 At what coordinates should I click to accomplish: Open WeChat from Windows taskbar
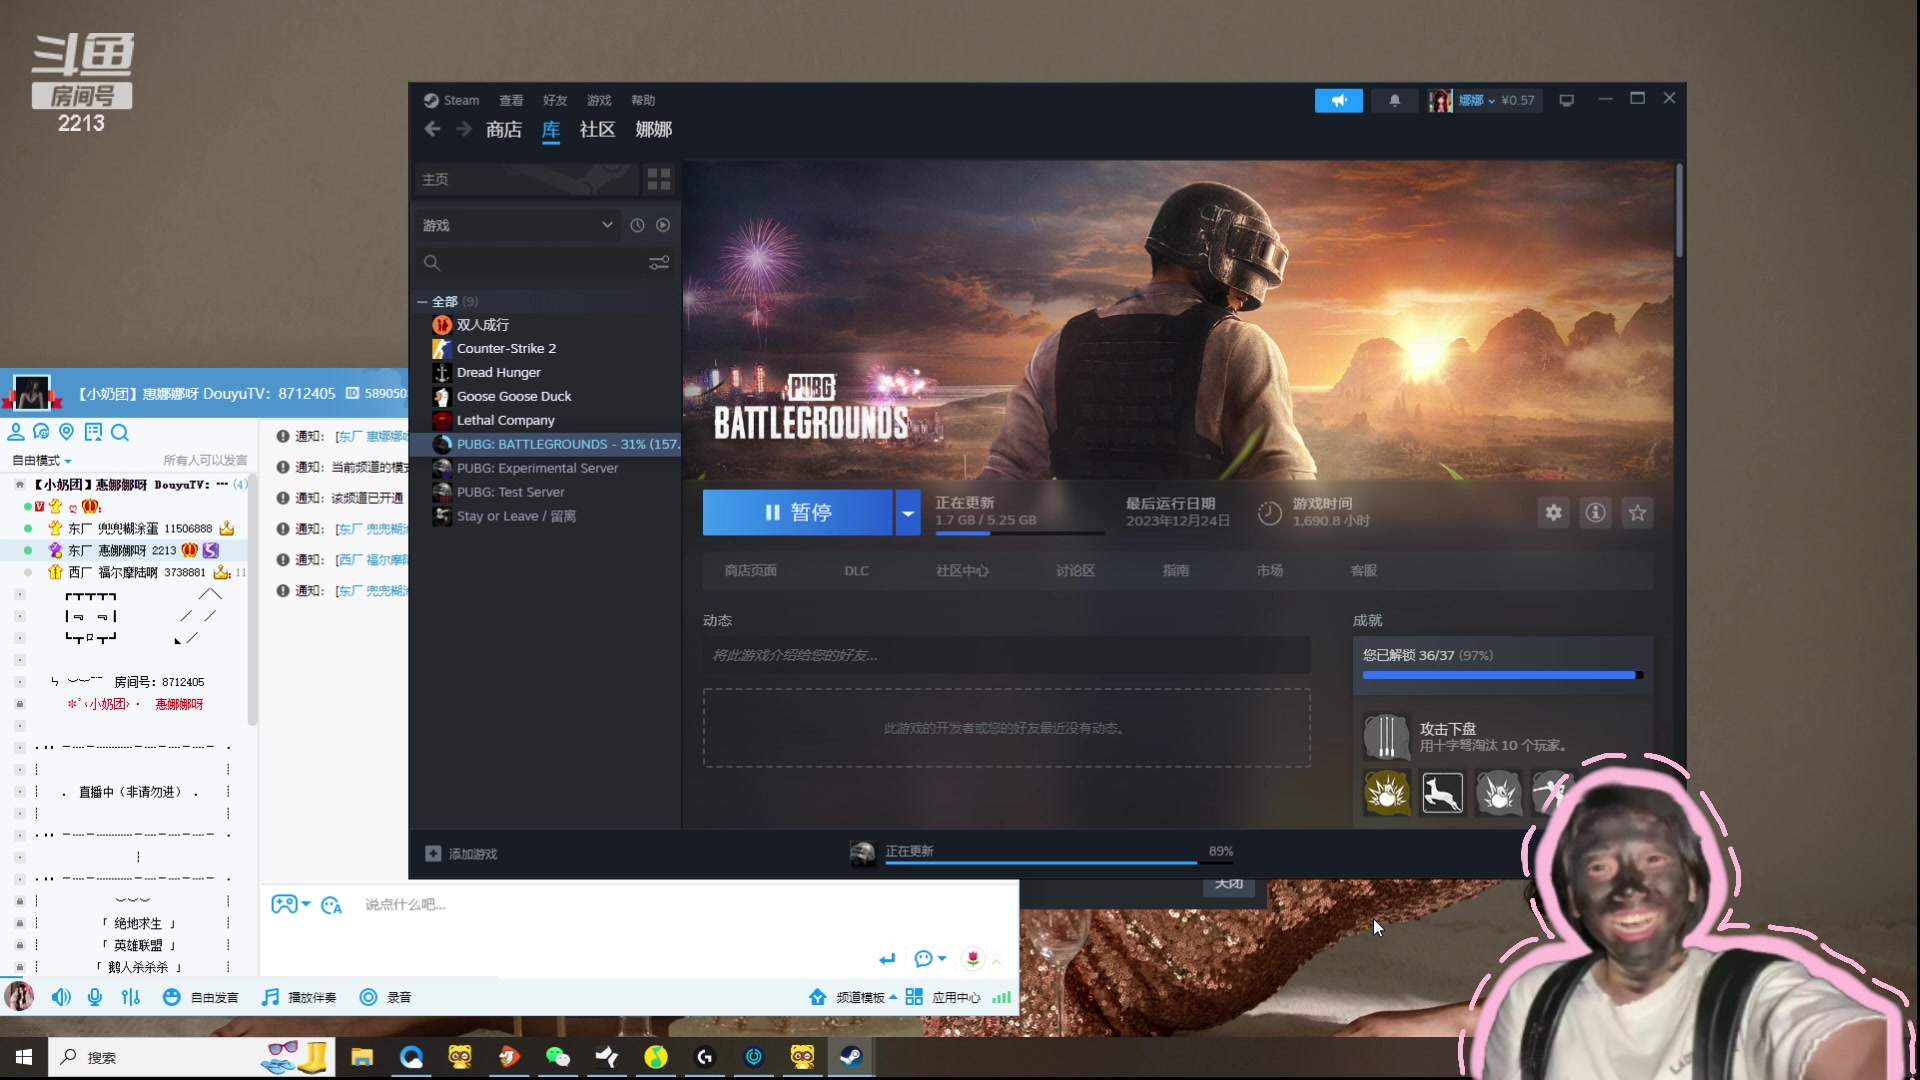pyautogui.click(x=557, y=1057)
